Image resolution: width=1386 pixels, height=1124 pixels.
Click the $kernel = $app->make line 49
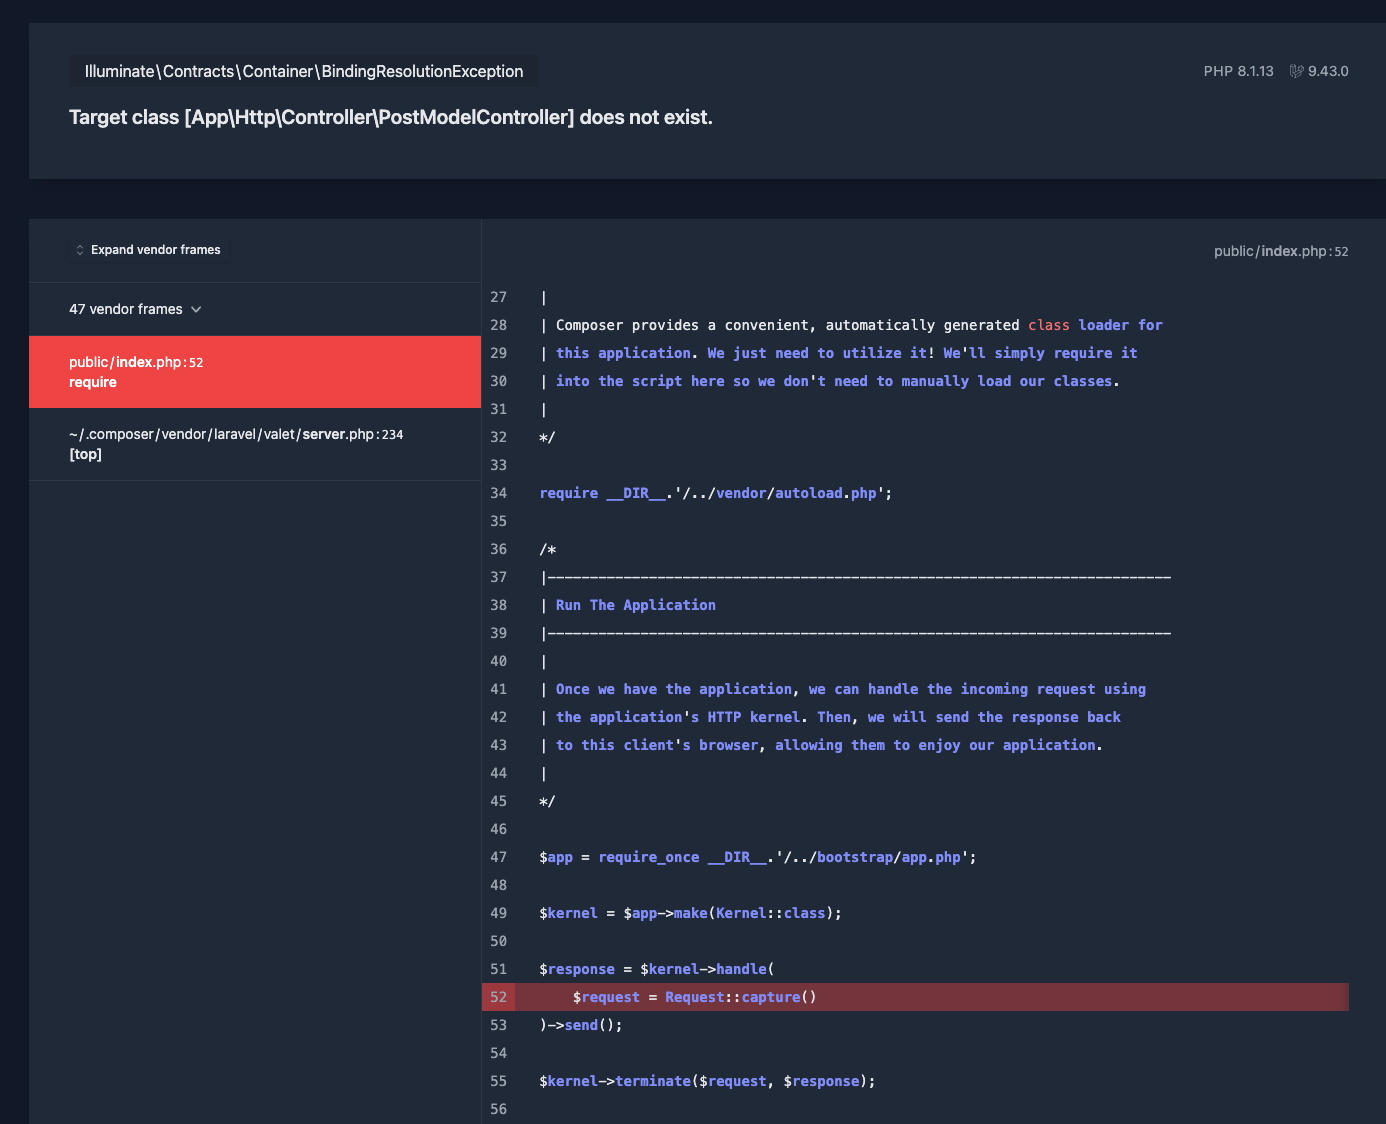click(690, 913)
